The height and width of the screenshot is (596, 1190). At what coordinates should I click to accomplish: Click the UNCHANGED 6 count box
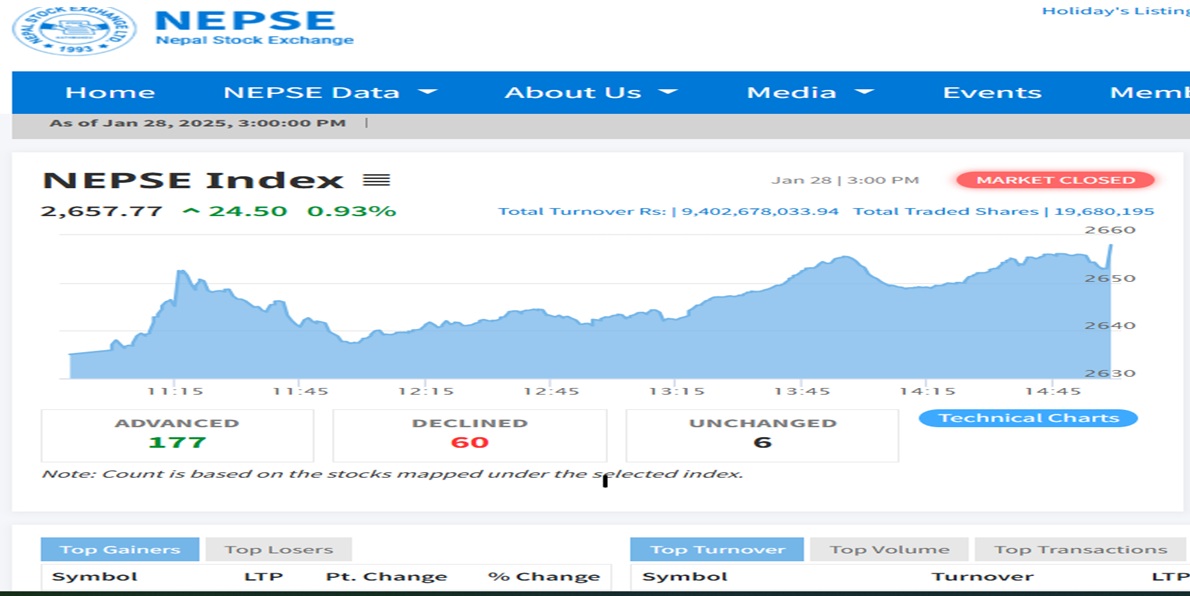coord(763,436)
